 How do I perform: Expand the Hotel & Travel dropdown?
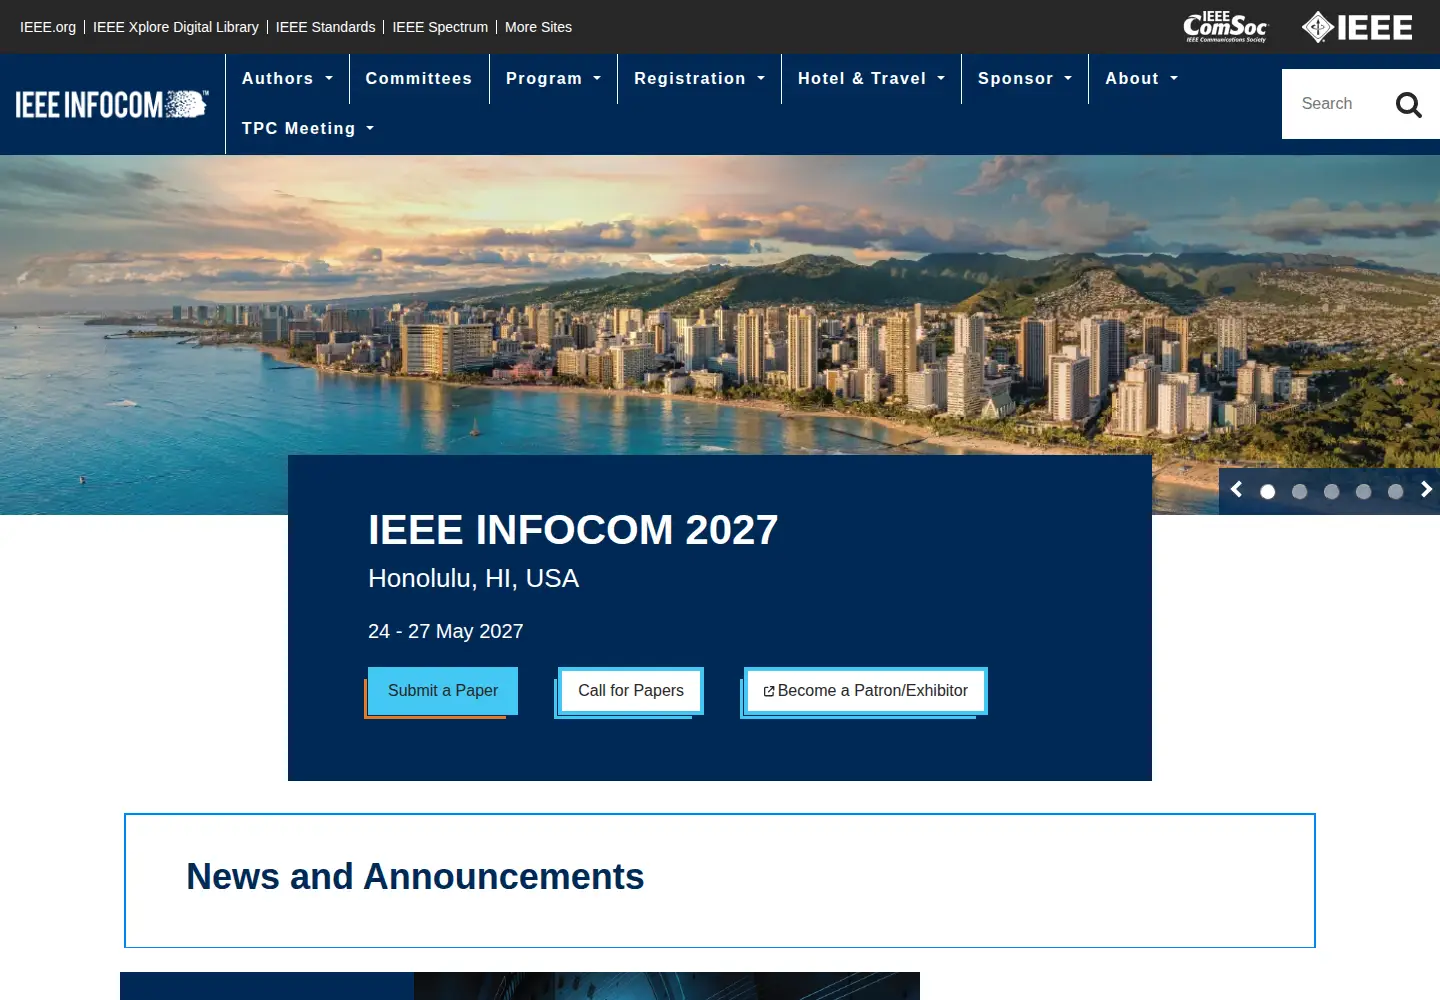pos(871,79)
